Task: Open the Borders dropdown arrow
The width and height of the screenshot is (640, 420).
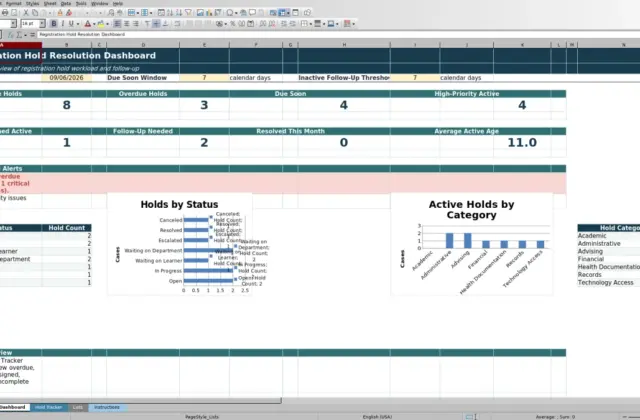Action: coord(311,24)
